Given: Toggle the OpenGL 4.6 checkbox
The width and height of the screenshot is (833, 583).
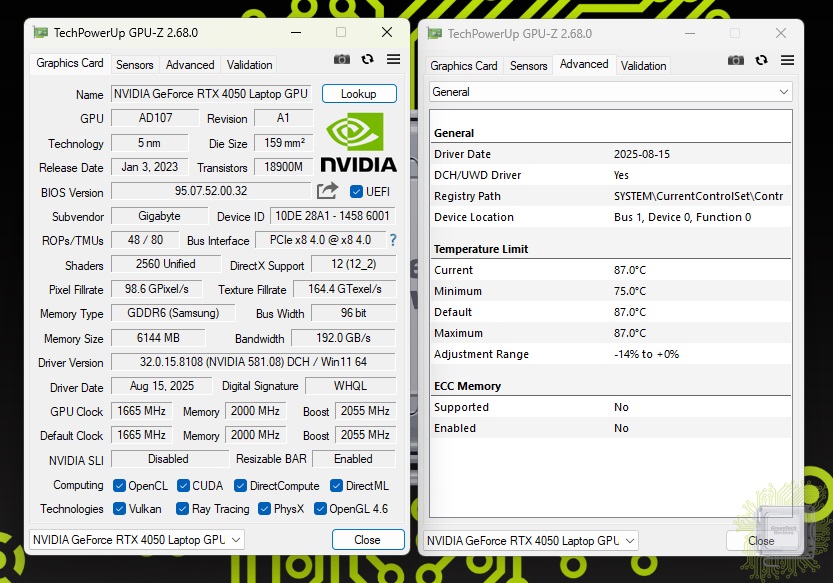Looking at the screenshot, I should click(320, 509).
